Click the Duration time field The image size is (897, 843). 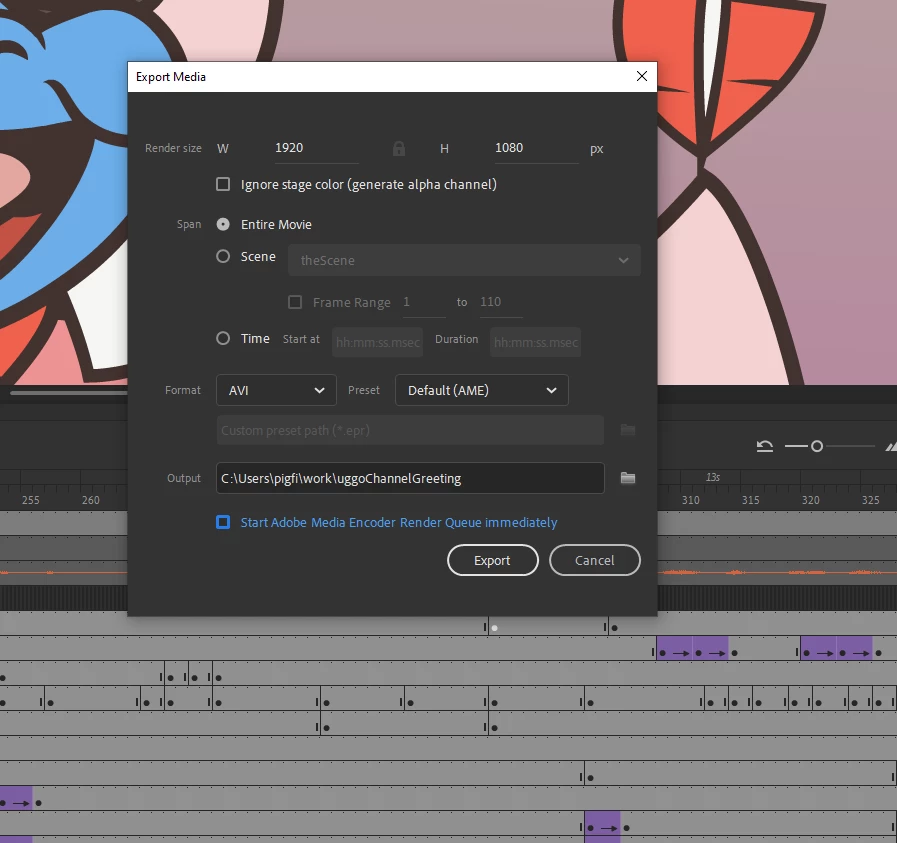pyautogui.click(x=535, y=342)
